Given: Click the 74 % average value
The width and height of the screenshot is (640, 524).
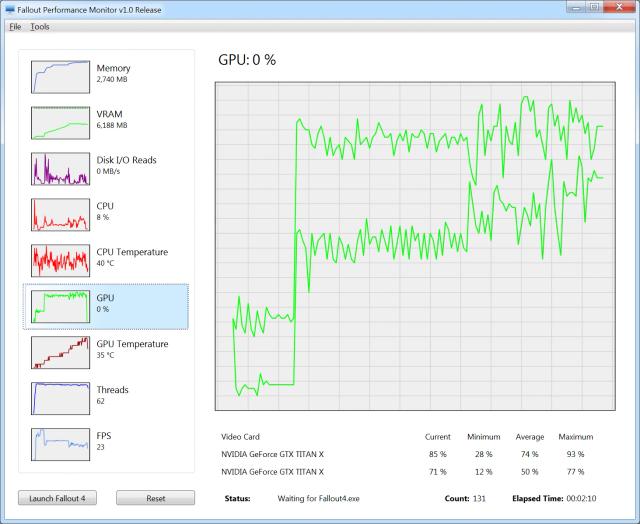Looking at the screenshot, I should [530, 454].
